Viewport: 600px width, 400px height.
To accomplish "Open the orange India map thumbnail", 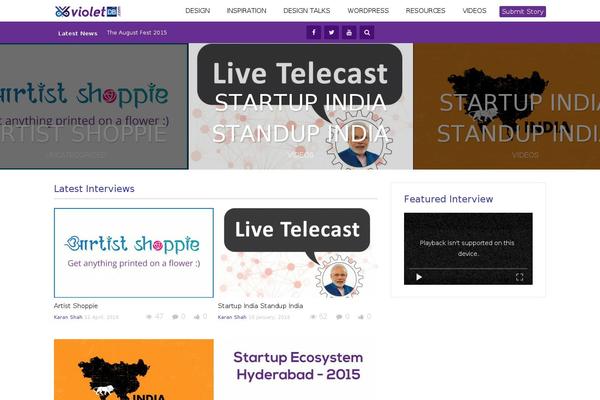I will [134, 369].
